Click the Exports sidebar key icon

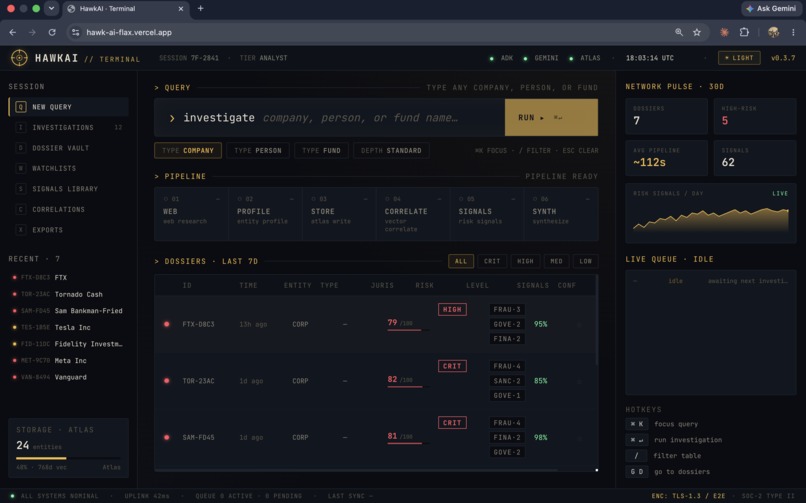coord(21,230)
